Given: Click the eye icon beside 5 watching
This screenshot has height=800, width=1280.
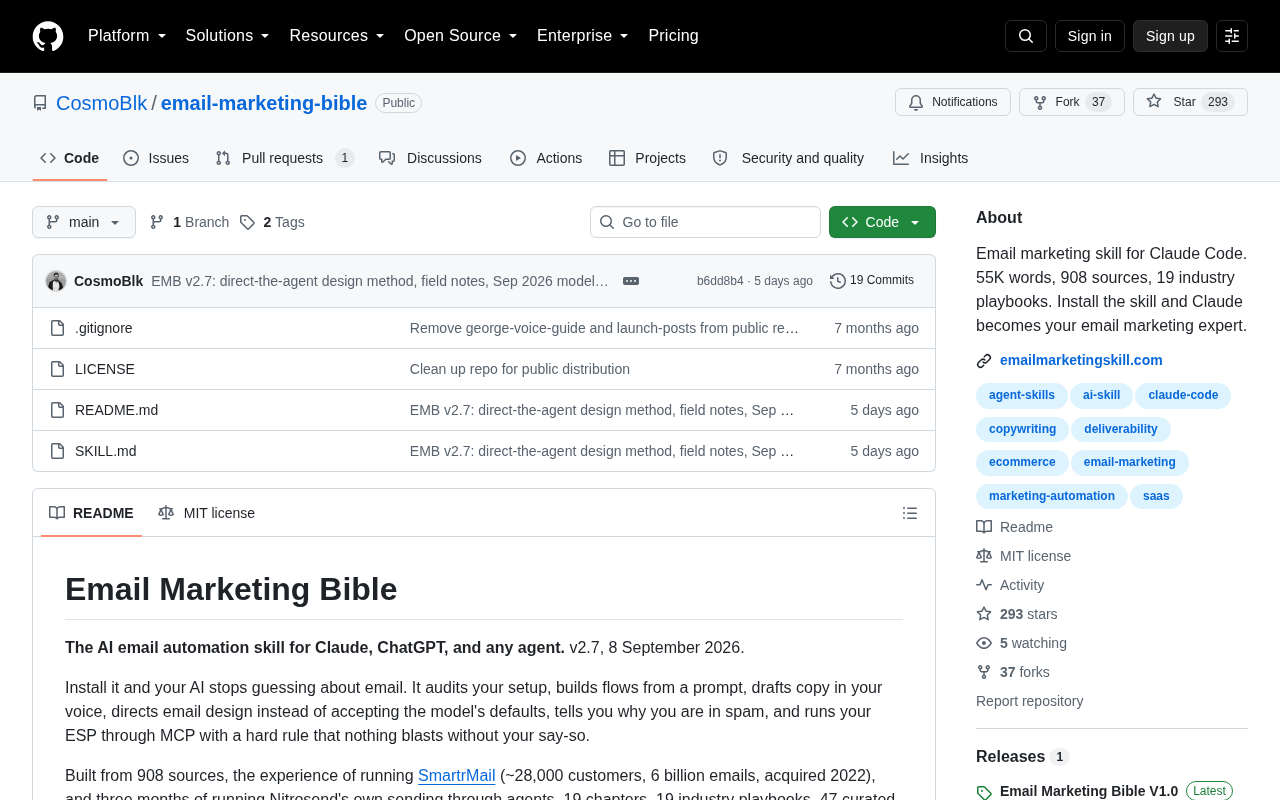Looking at the screenshot, I should [x=984, y=643].
